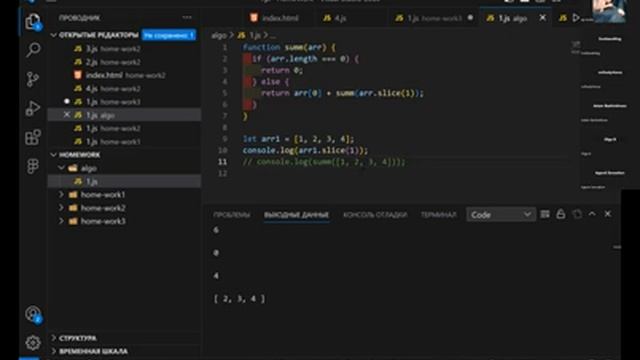
Task: Open the Explorer view in activity bar
Action: click(x=33, y=21)
